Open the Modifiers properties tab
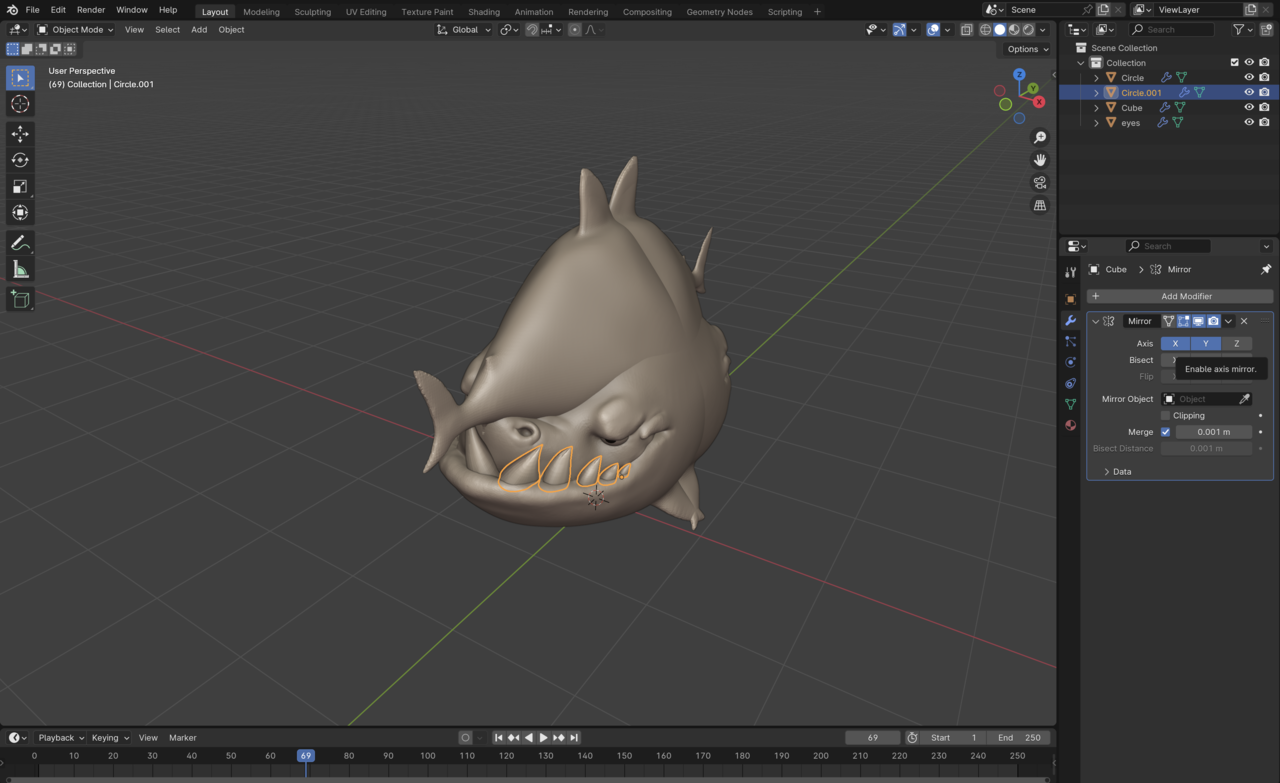Image resolution: width=1280 pixels, height=783 pixels. click(1070, 321)
